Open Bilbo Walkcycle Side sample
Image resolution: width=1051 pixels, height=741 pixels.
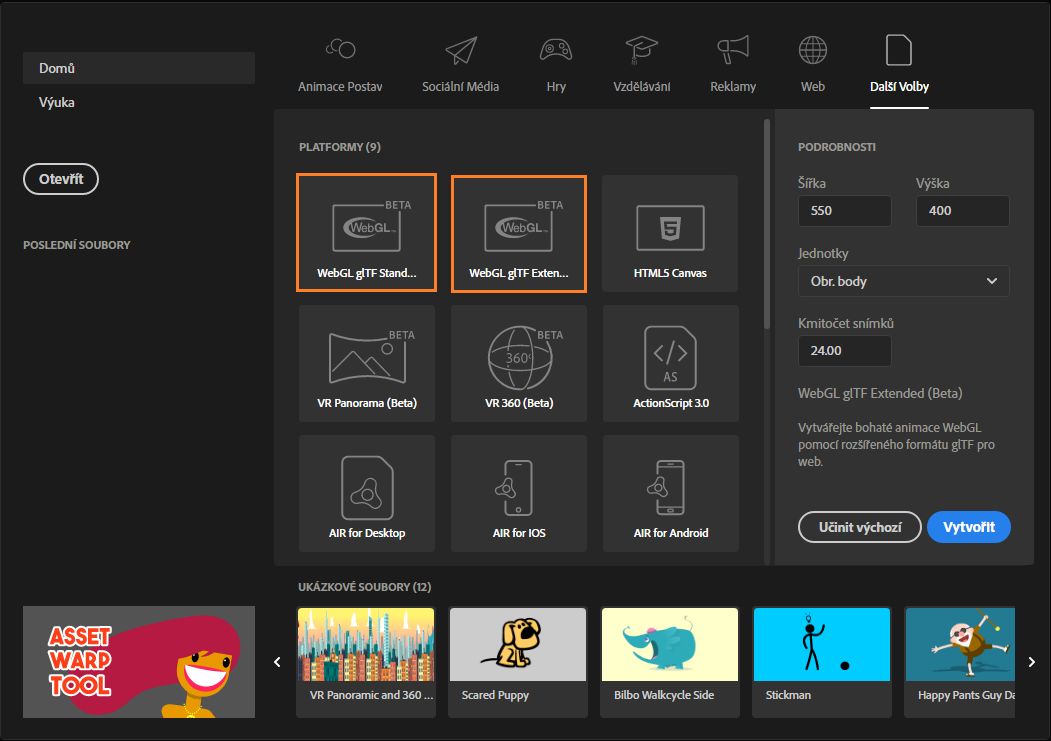[670, 662]
